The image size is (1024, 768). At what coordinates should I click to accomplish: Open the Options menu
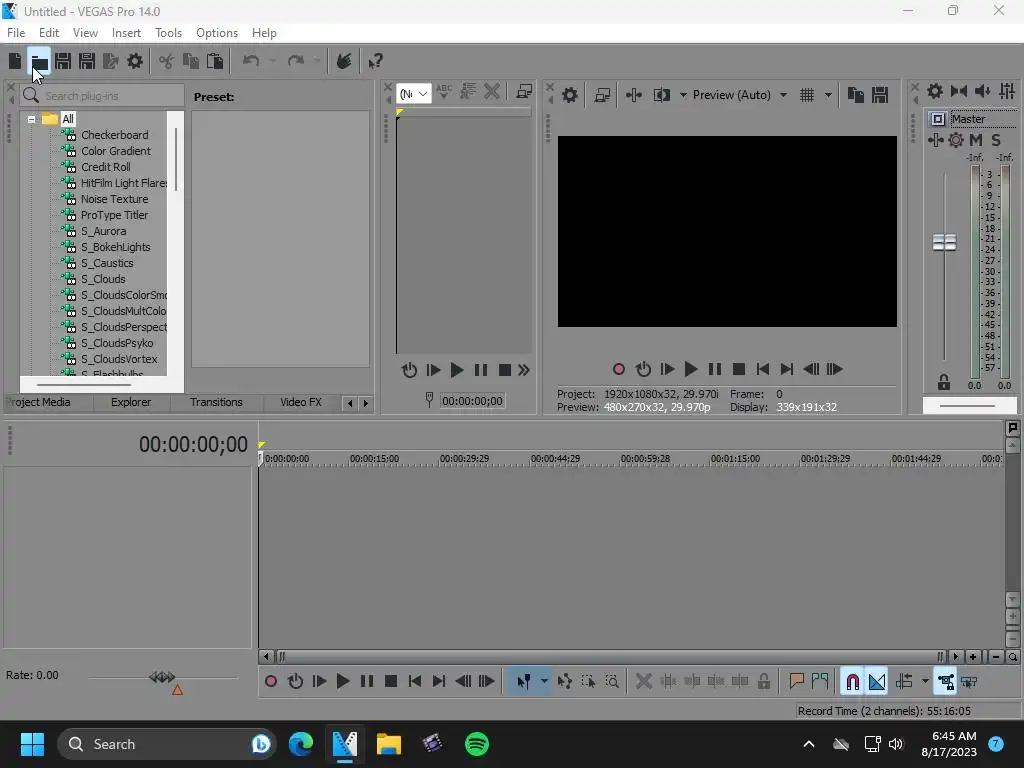point(217,33)
